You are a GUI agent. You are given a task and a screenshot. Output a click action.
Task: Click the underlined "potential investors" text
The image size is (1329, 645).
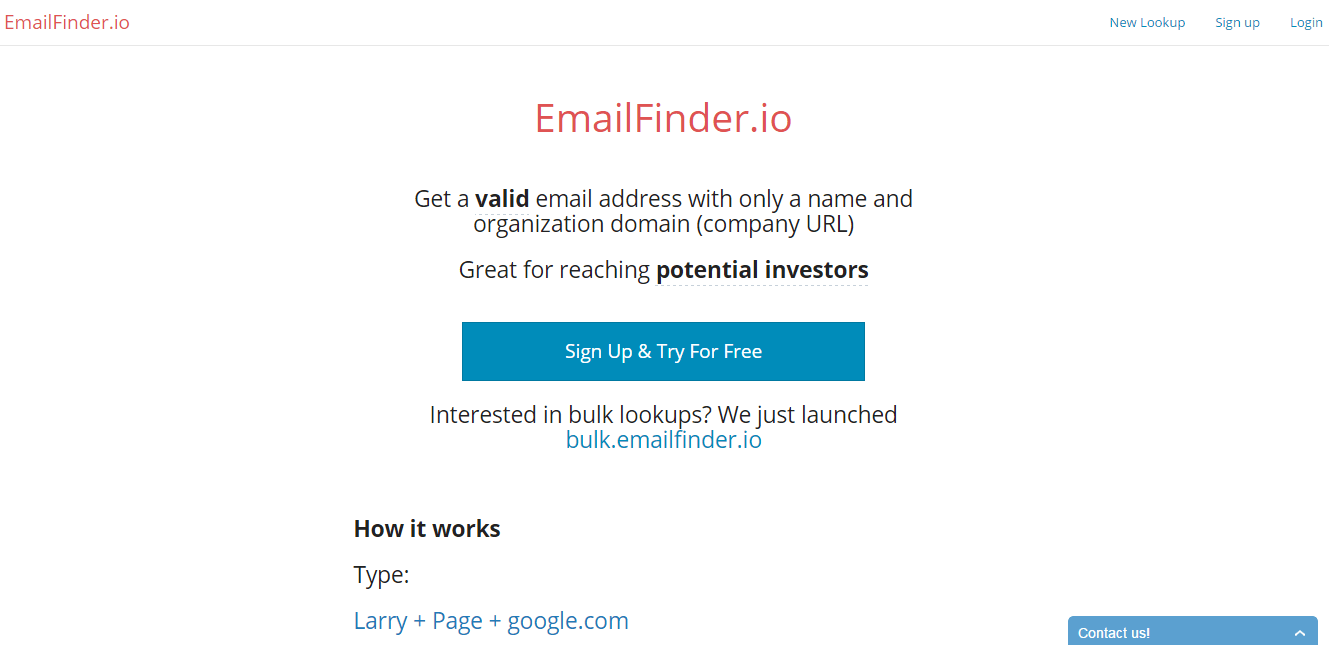tap(762, 270)
